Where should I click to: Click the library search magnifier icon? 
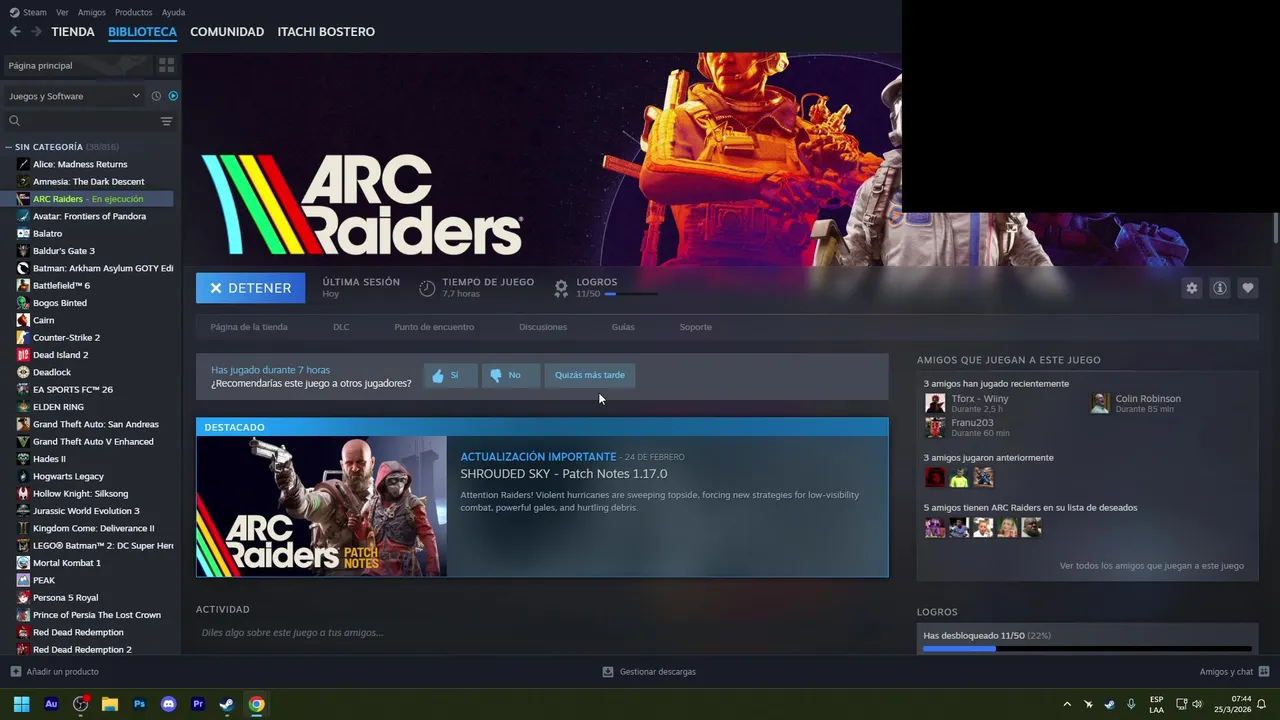14,121
